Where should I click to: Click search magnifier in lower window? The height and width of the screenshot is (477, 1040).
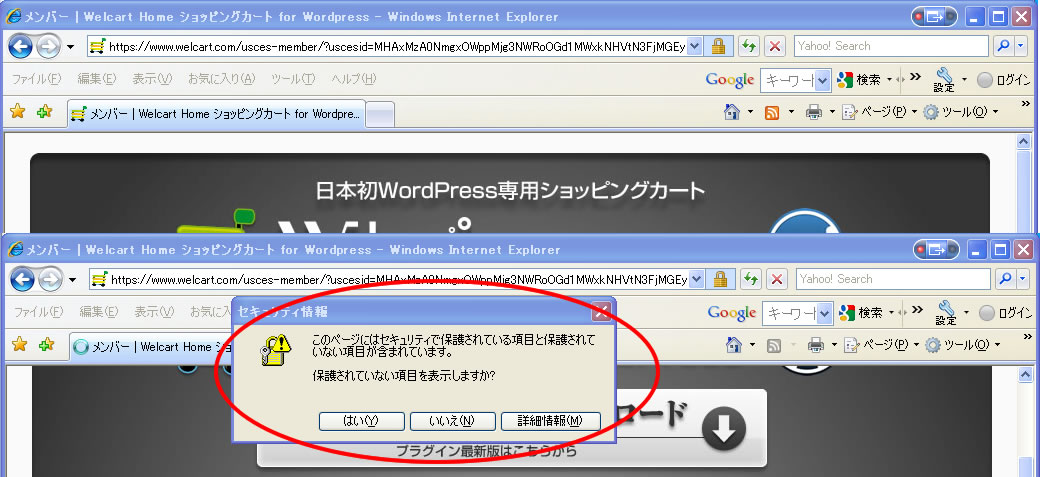tap(1006, 279)
